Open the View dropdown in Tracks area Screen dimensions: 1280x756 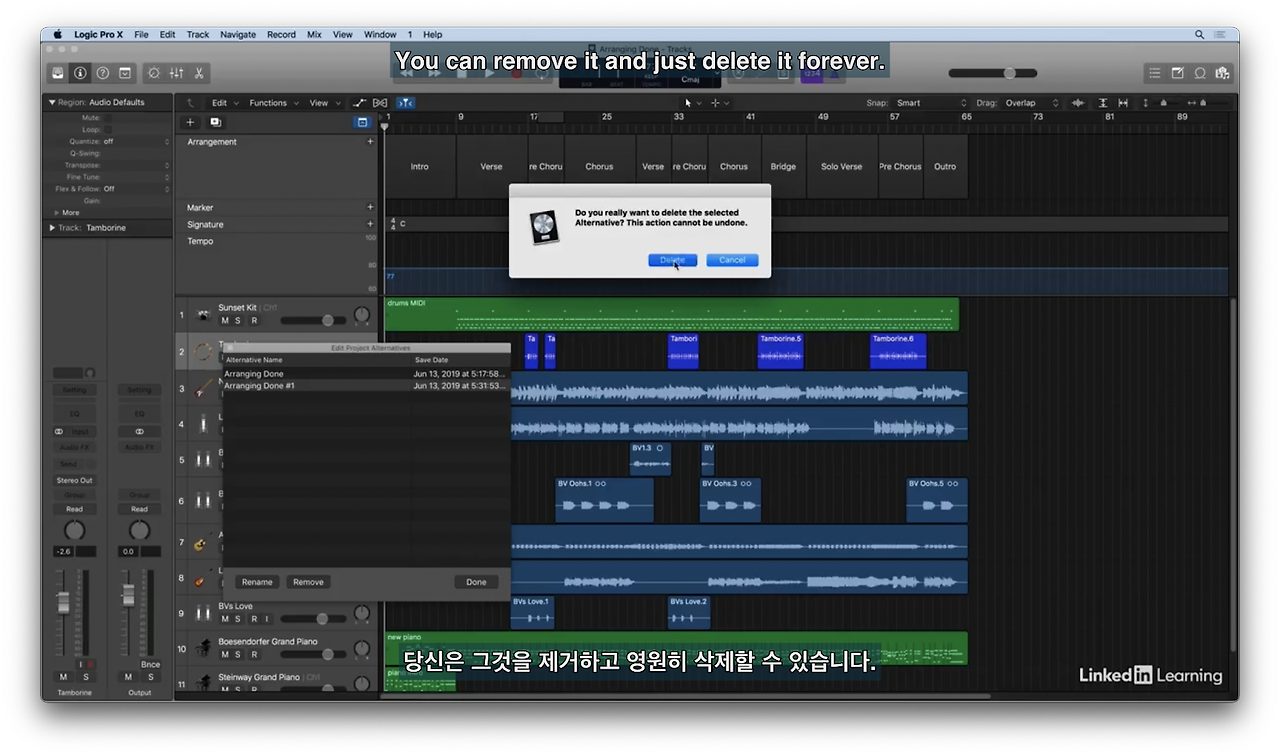[323, 103]
